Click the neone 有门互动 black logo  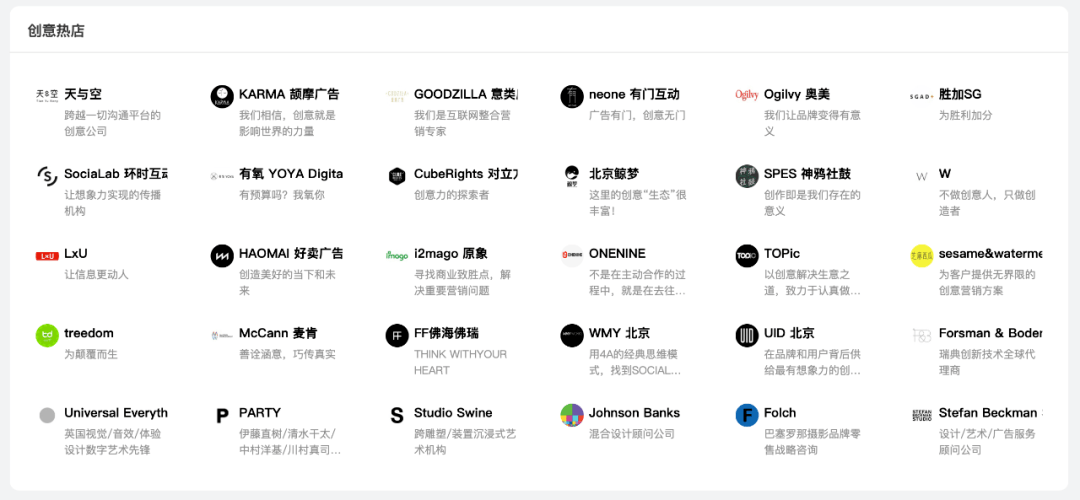[572, 96]
